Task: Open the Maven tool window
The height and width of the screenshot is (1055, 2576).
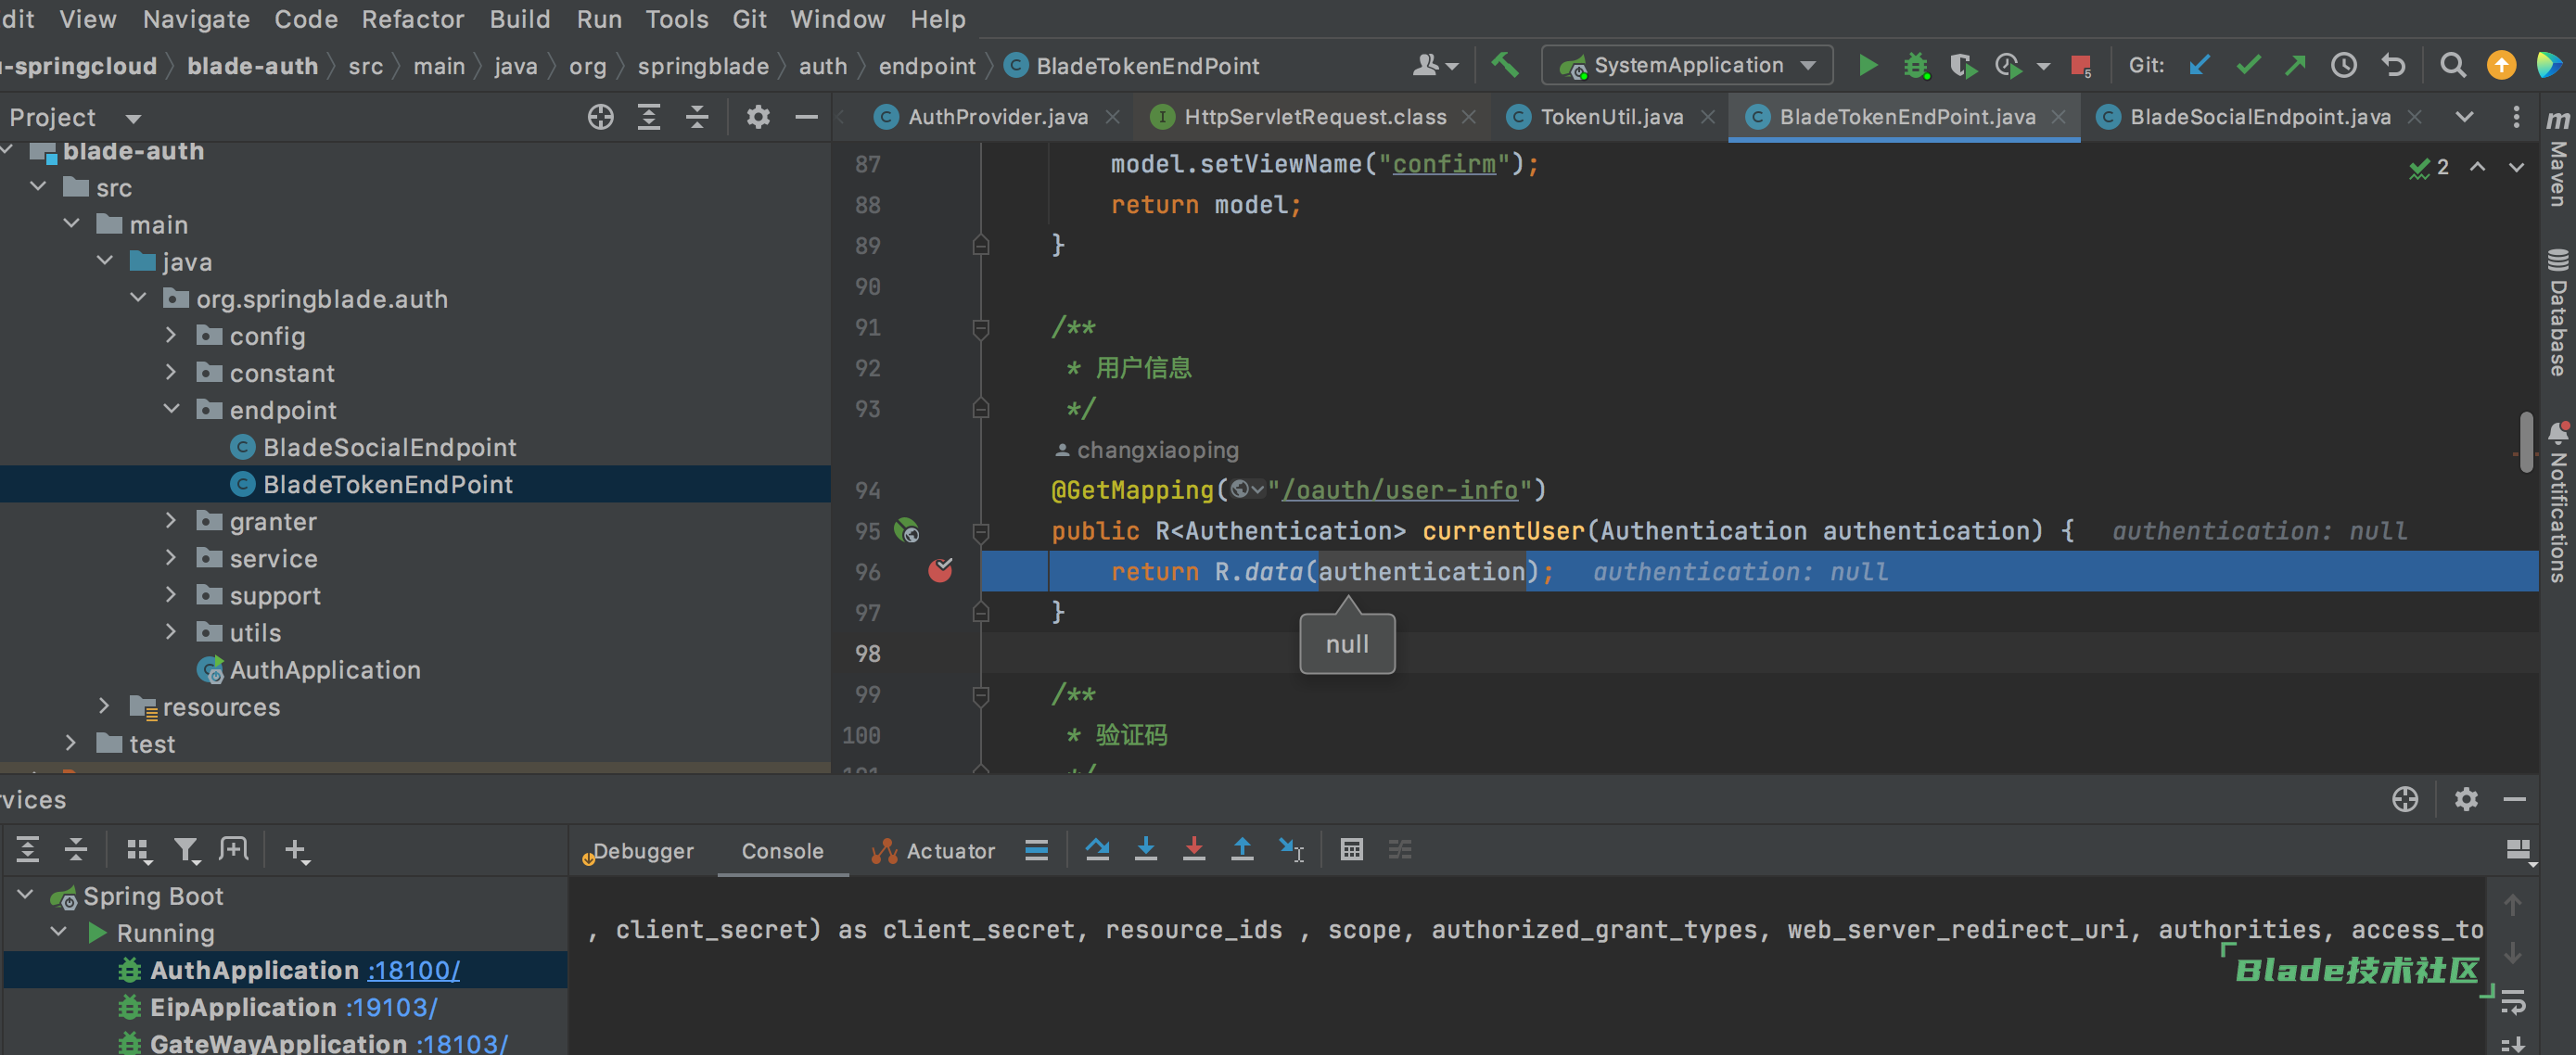Action: click(x=2558, y=160)
